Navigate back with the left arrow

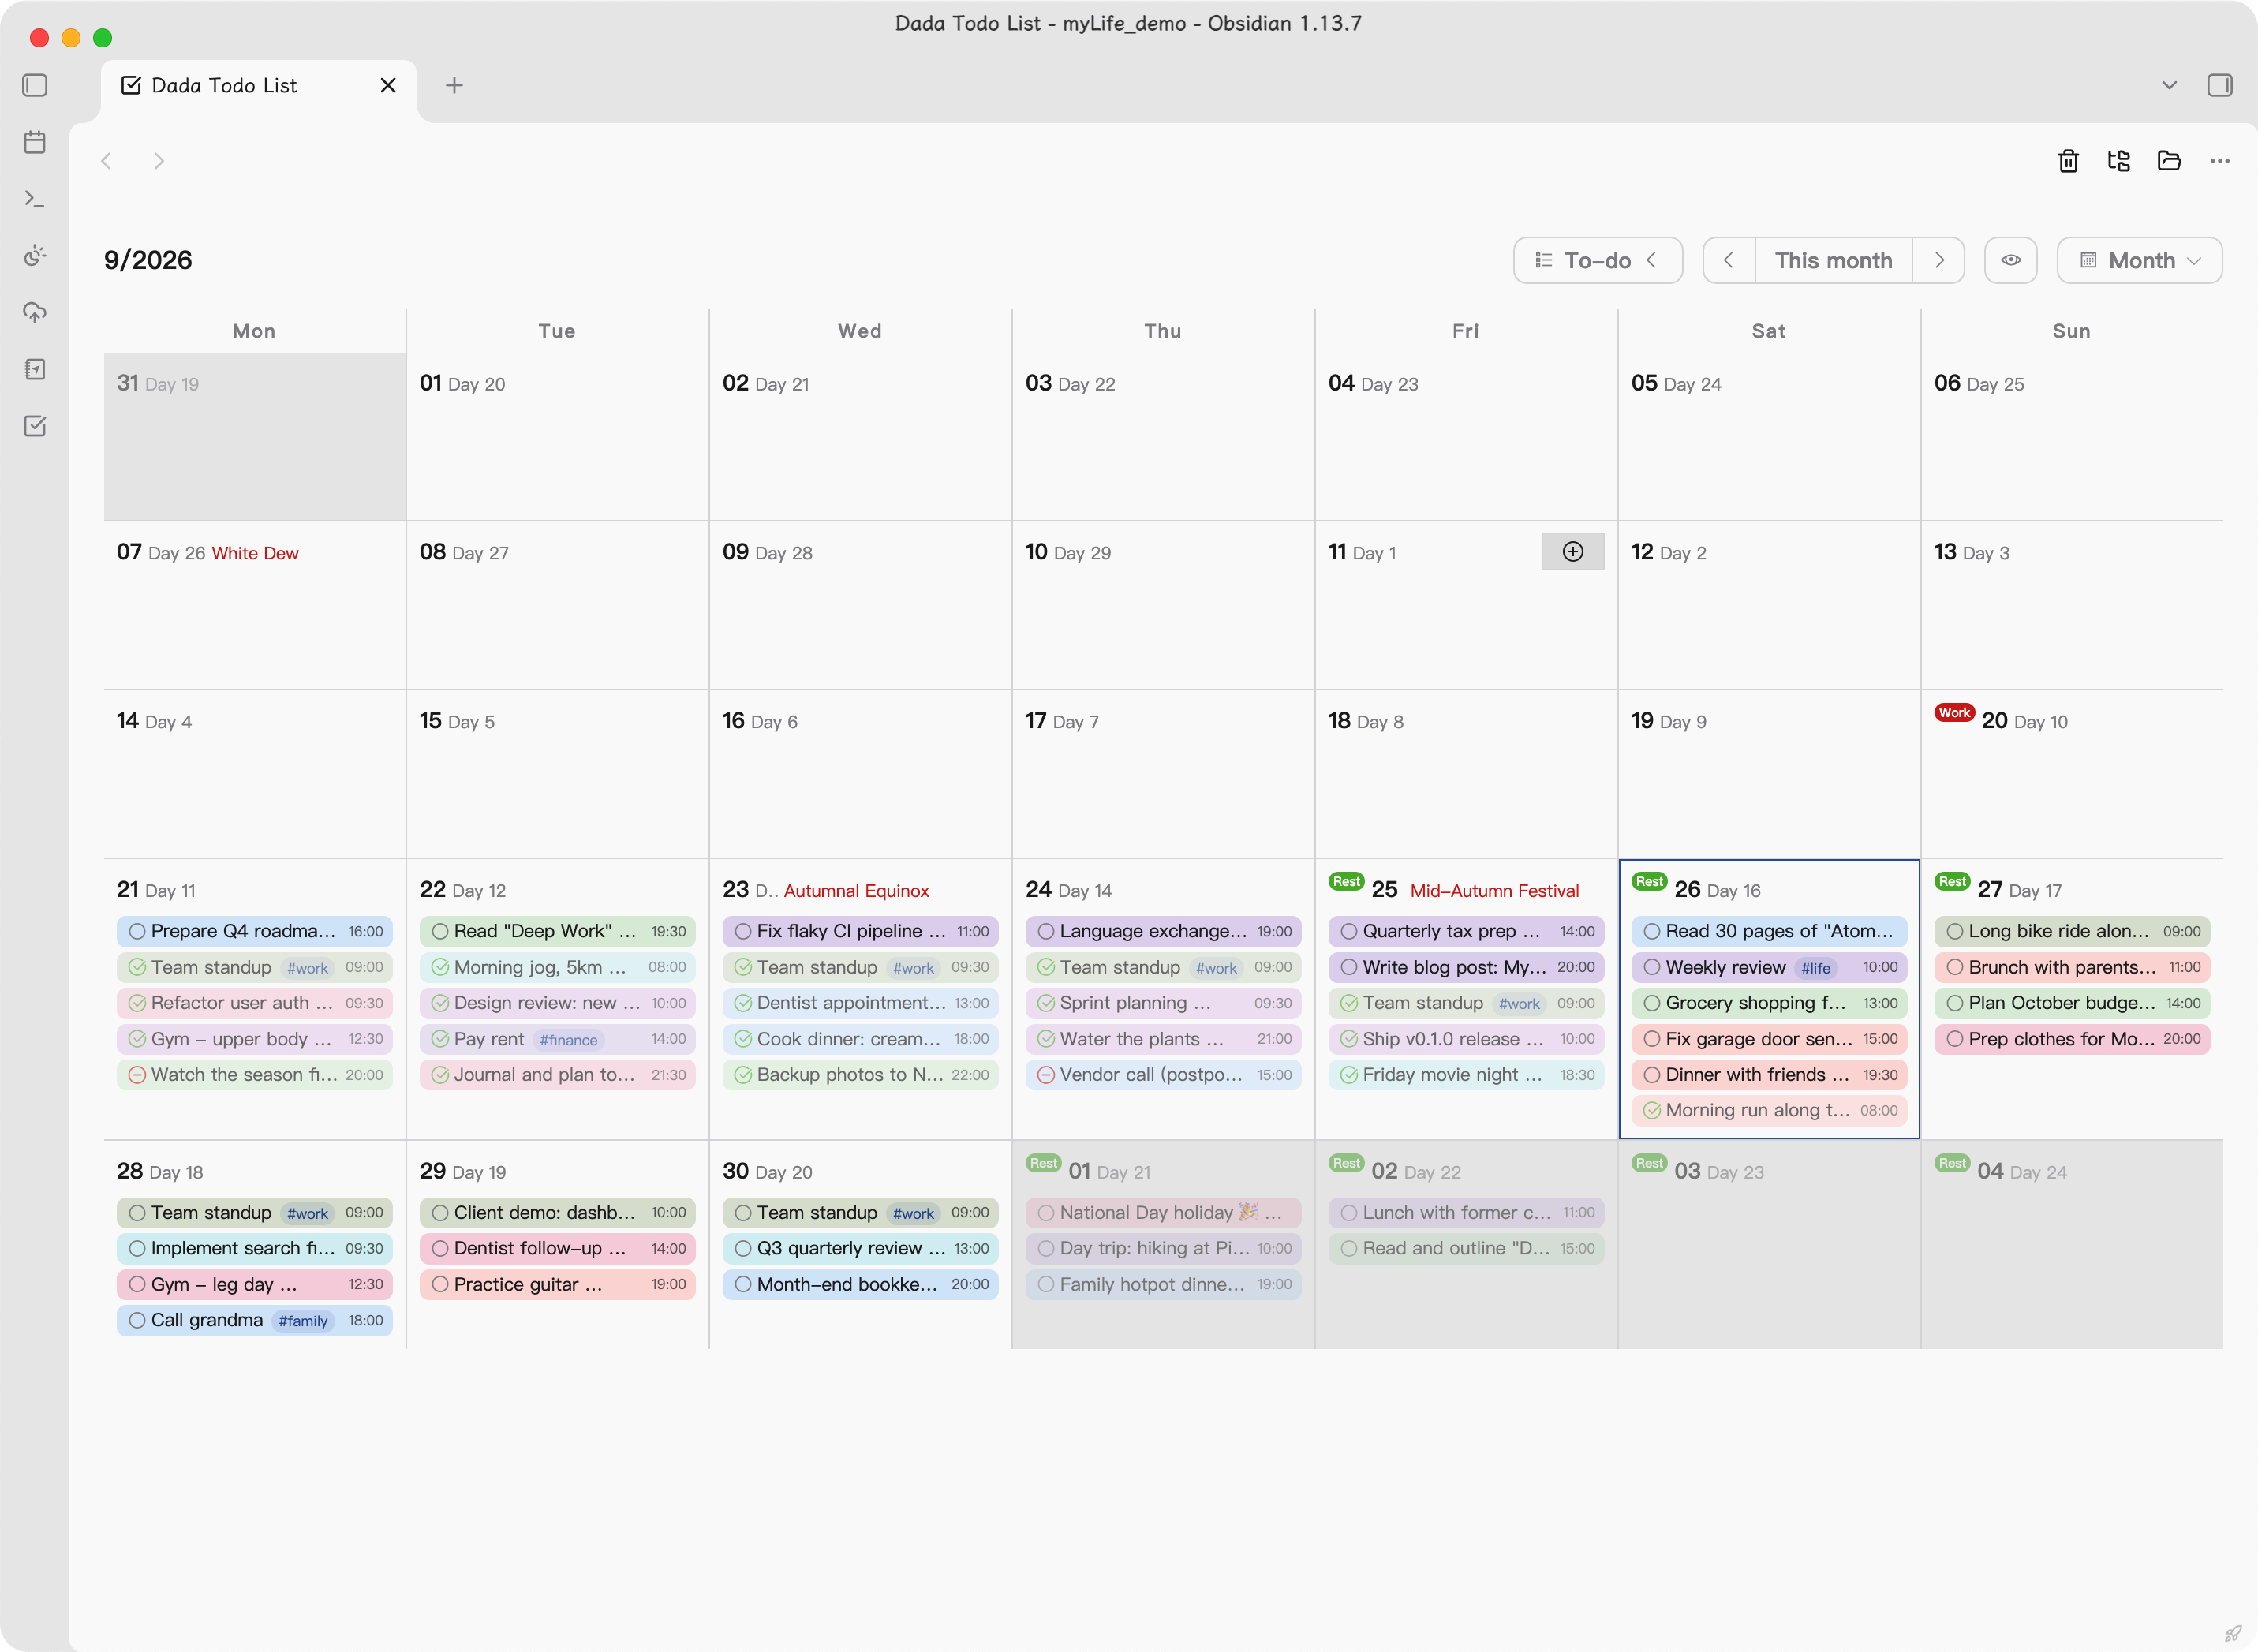[x=107, y=161]
